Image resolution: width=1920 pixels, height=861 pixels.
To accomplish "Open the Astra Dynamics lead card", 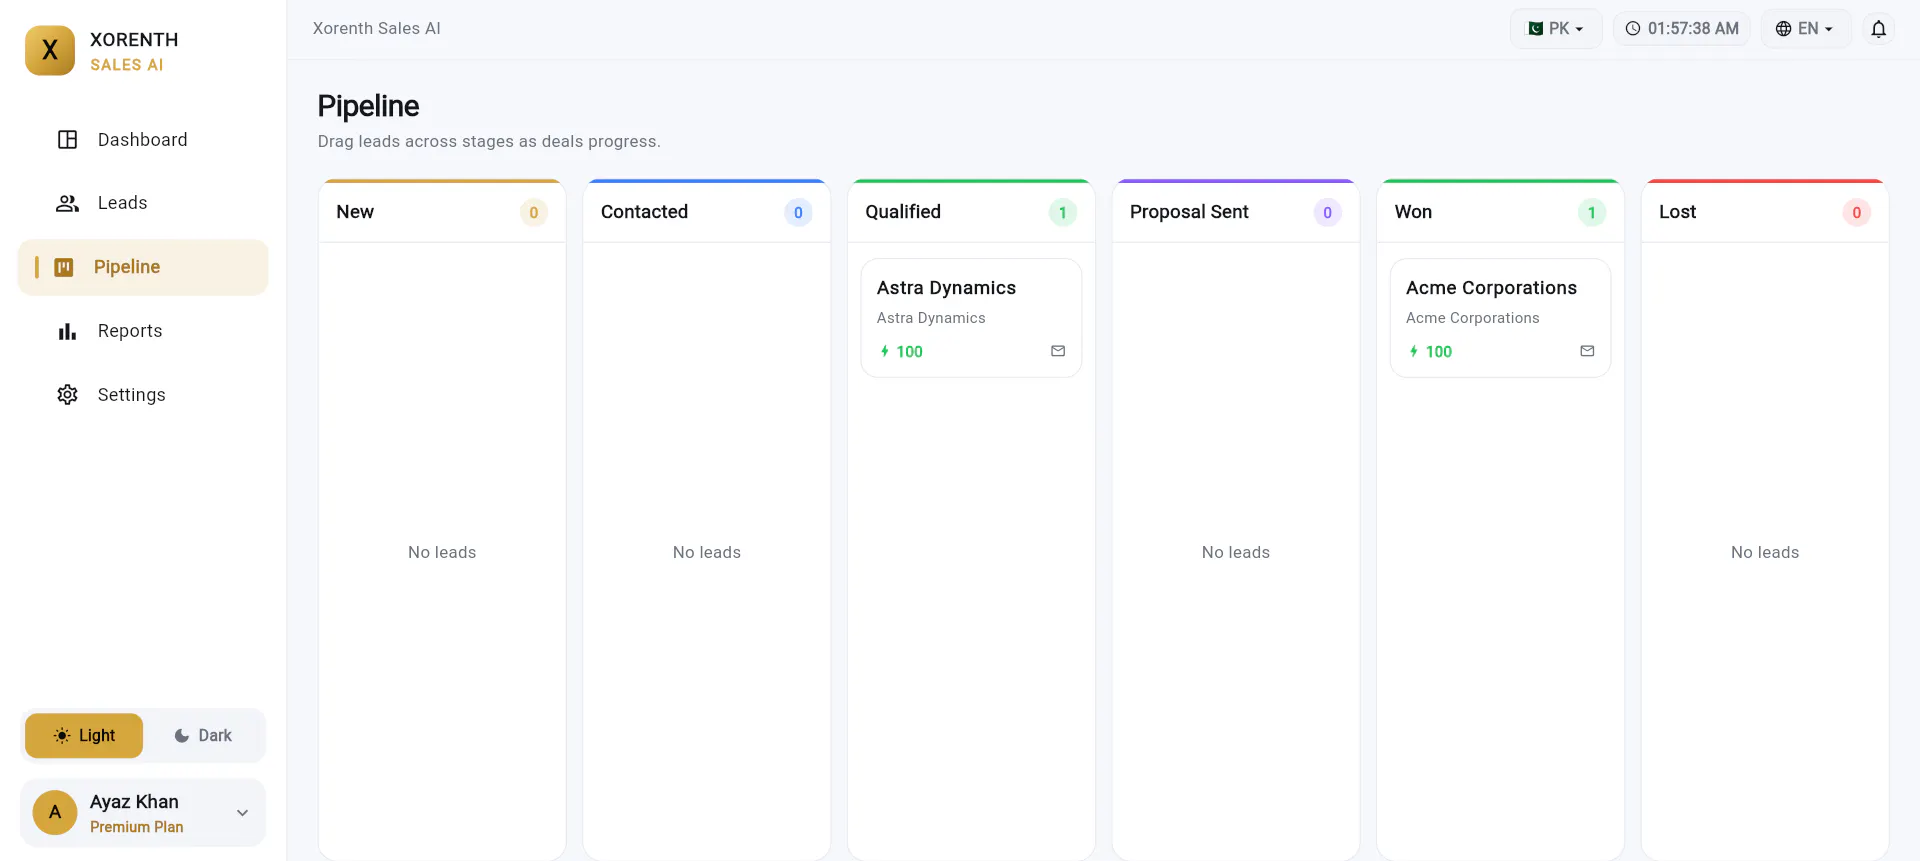I will (x=971, y=318).
